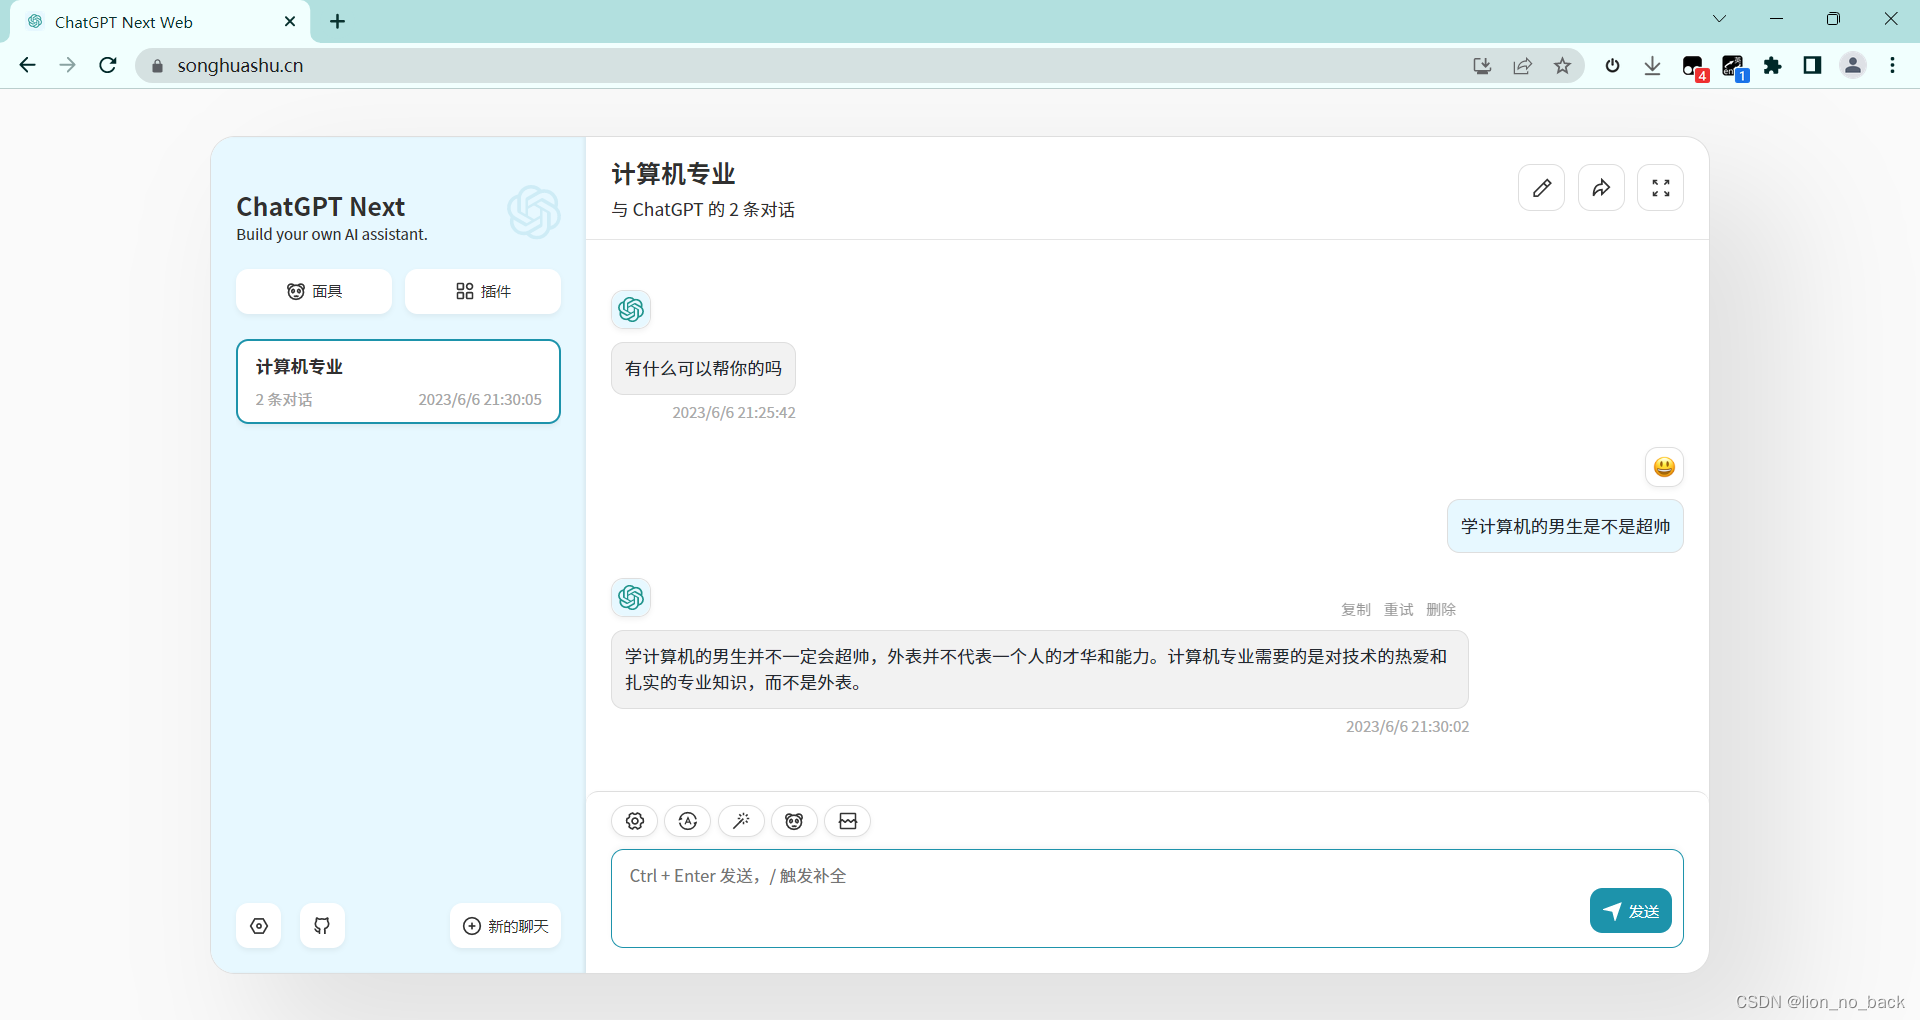Install app via the address bar install icon
Screen dimensions: 1920x1020
pos(1482,66)
